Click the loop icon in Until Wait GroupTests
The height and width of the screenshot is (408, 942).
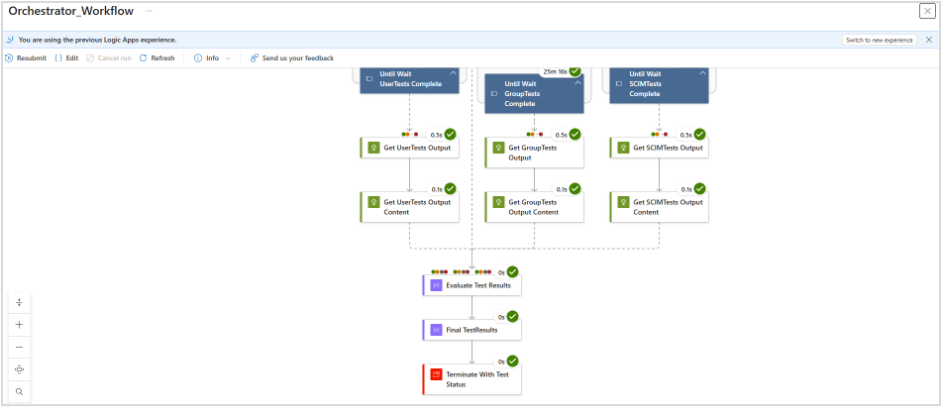point(494,94)
